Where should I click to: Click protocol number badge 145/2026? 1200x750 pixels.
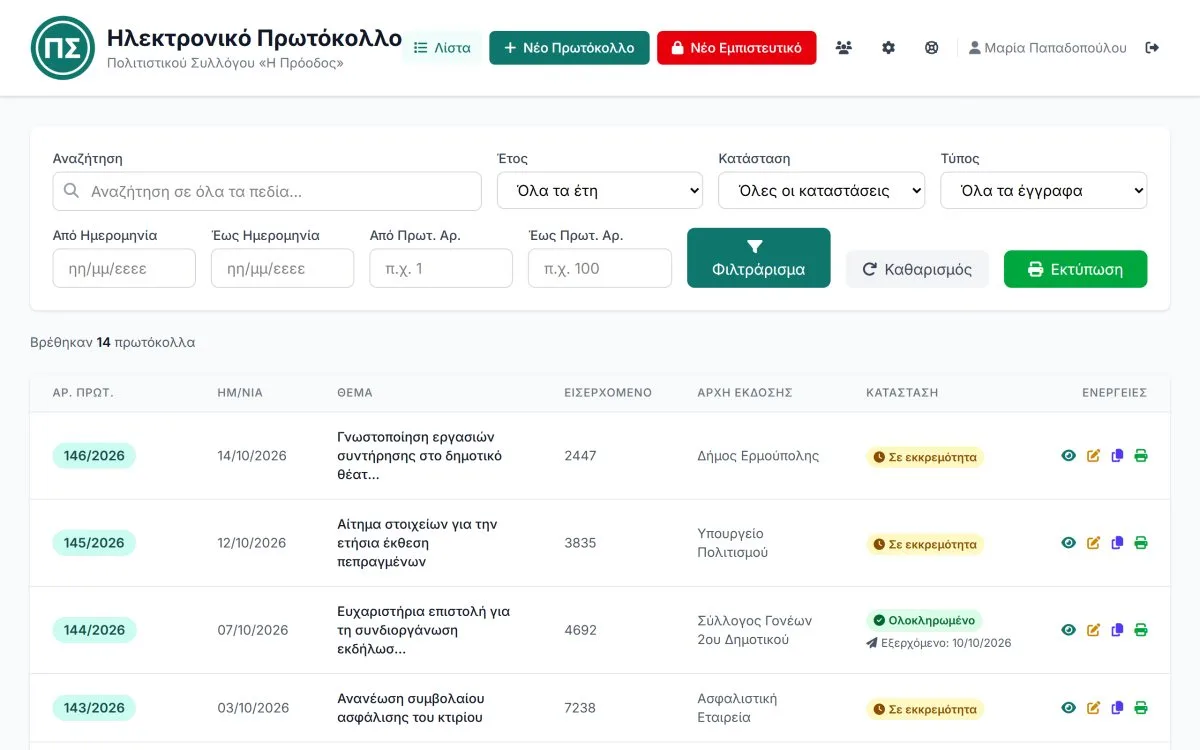pyautogui.click(x=94, y=543)
